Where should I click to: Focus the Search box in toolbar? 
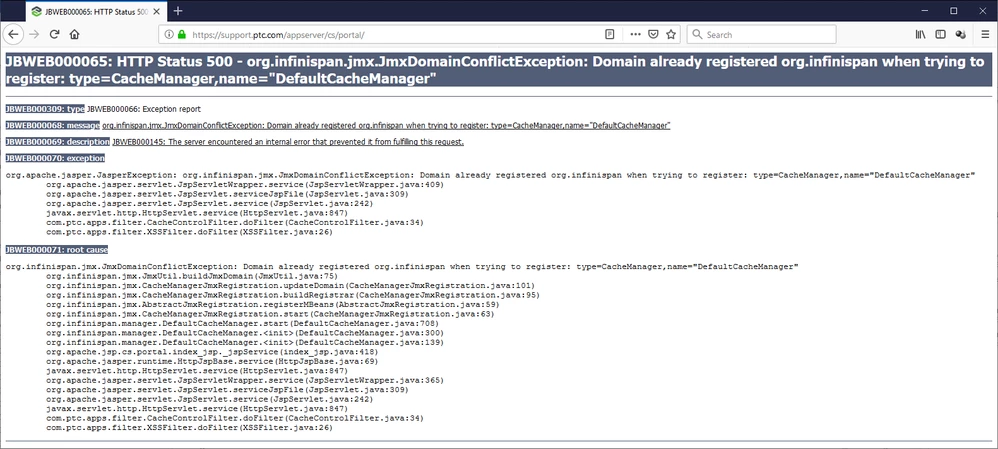pyautogui.click(x=761, y=34)
